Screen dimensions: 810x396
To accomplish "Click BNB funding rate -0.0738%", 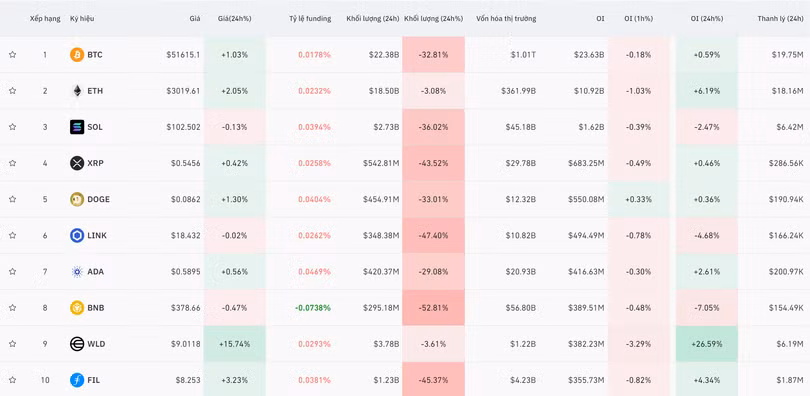I will [x=313, y=308].
